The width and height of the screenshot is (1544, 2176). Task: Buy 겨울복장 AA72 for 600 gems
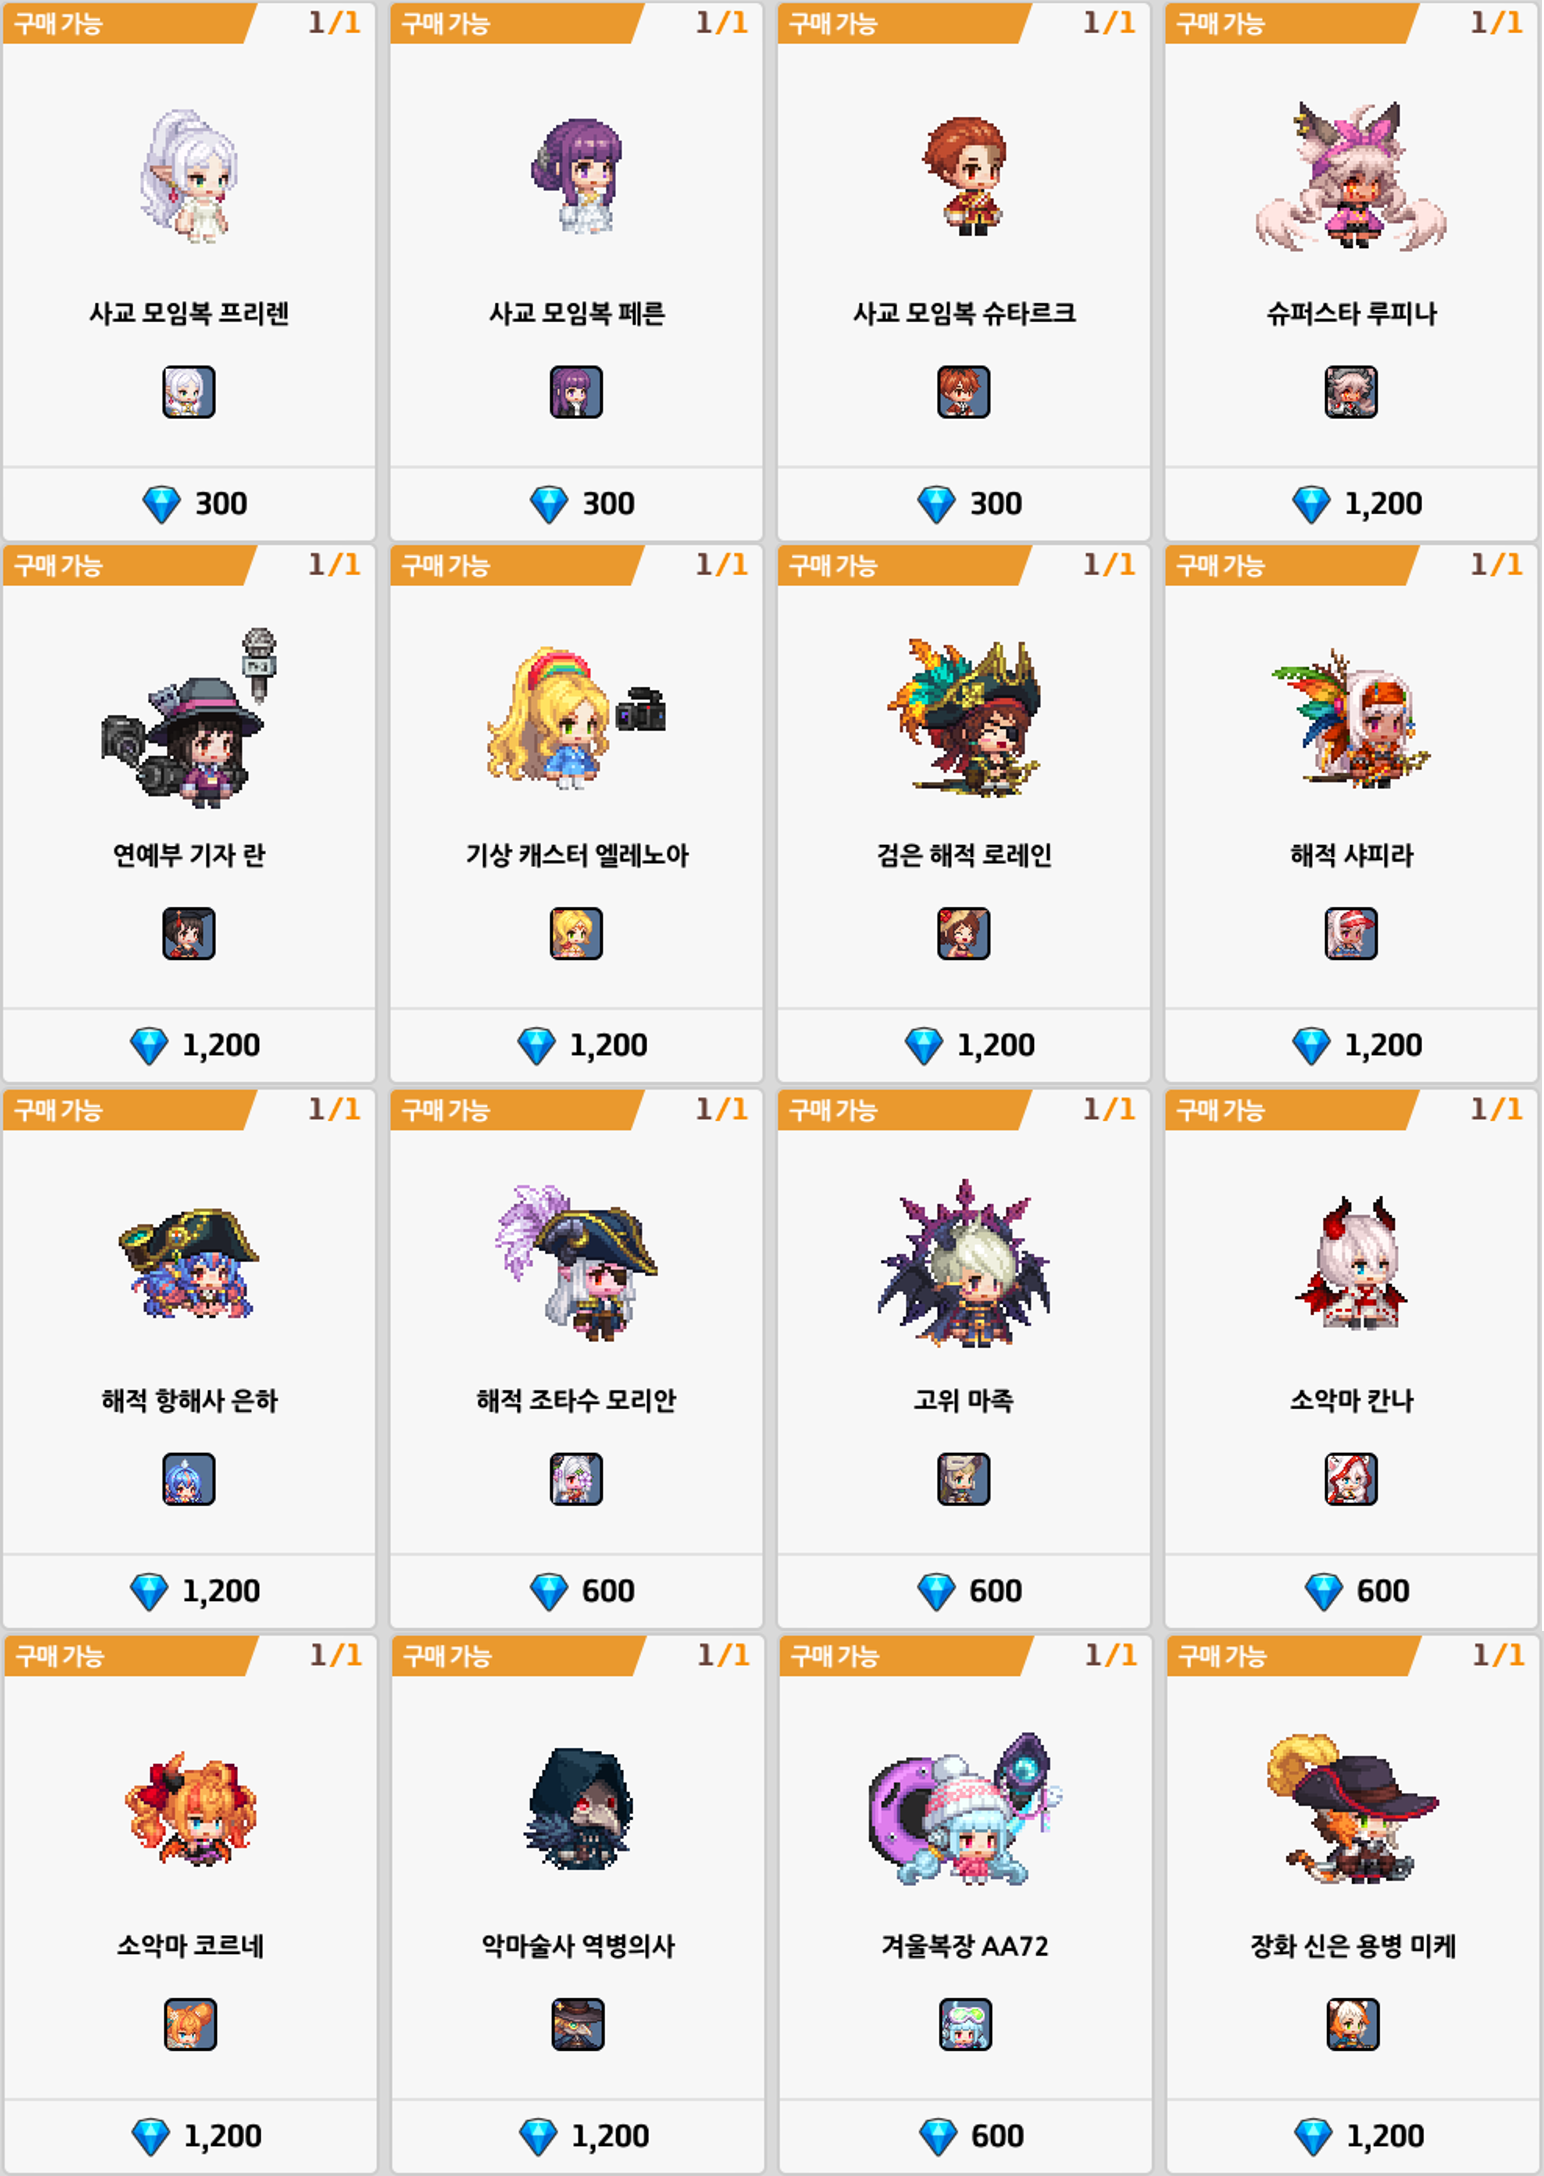[966, 2137]
